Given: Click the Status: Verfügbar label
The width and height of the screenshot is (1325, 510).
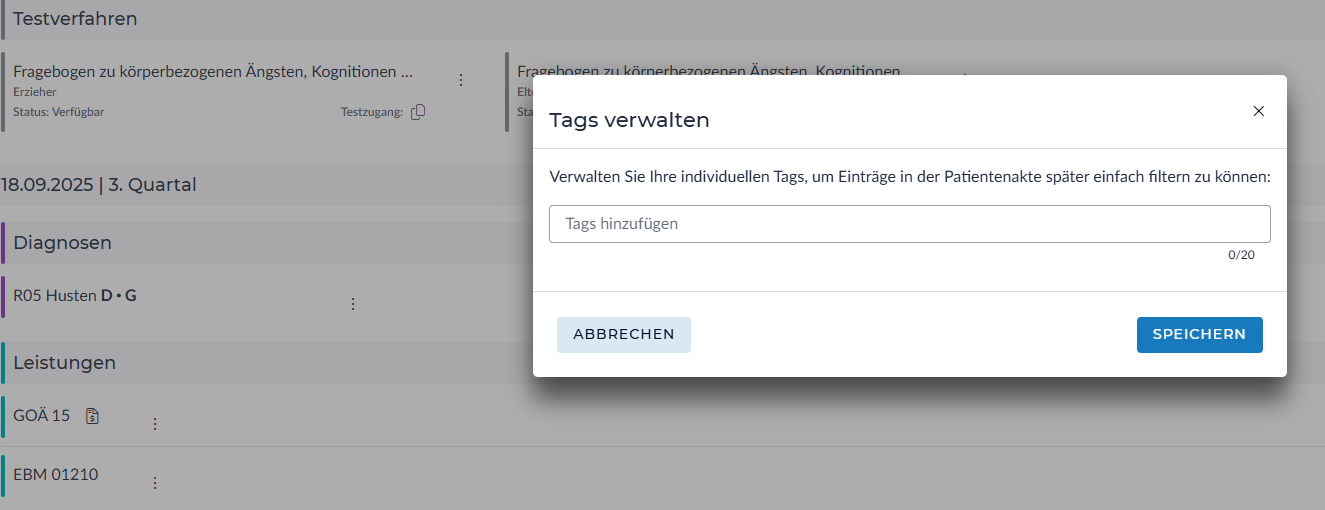Looking at the screenshot, I should point(58,112).
